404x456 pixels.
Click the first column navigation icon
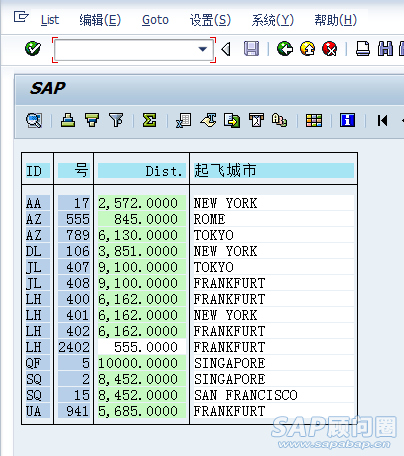[382, 120]
